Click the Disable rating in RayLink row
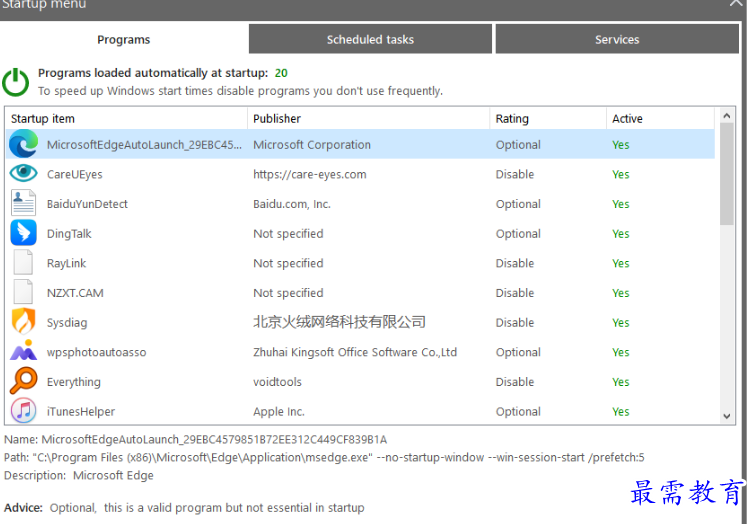 pyautogui.click(x=515, y=263)
